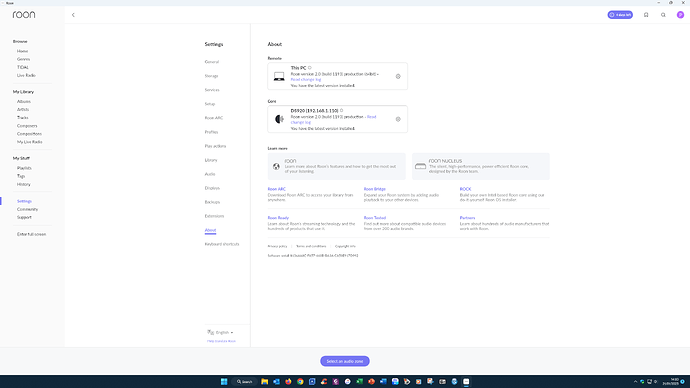Open settings gear for the DS920 core
690x388 pixels.
[x=398, y=119]
